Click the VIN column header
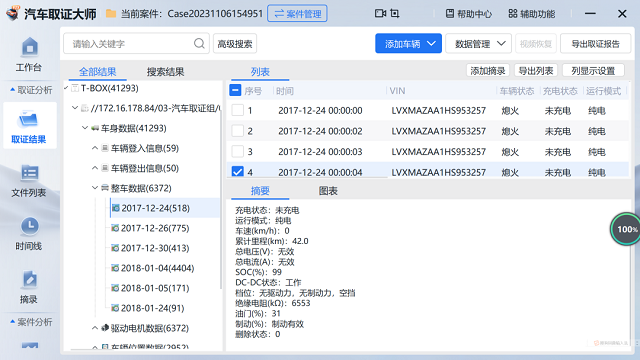 pos(397,91)
